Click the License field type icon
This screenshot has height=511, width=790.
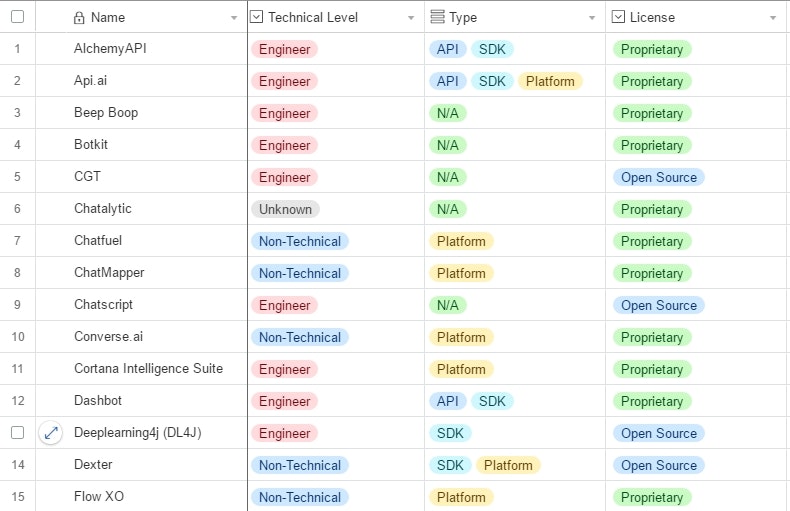tap(618, 17)
